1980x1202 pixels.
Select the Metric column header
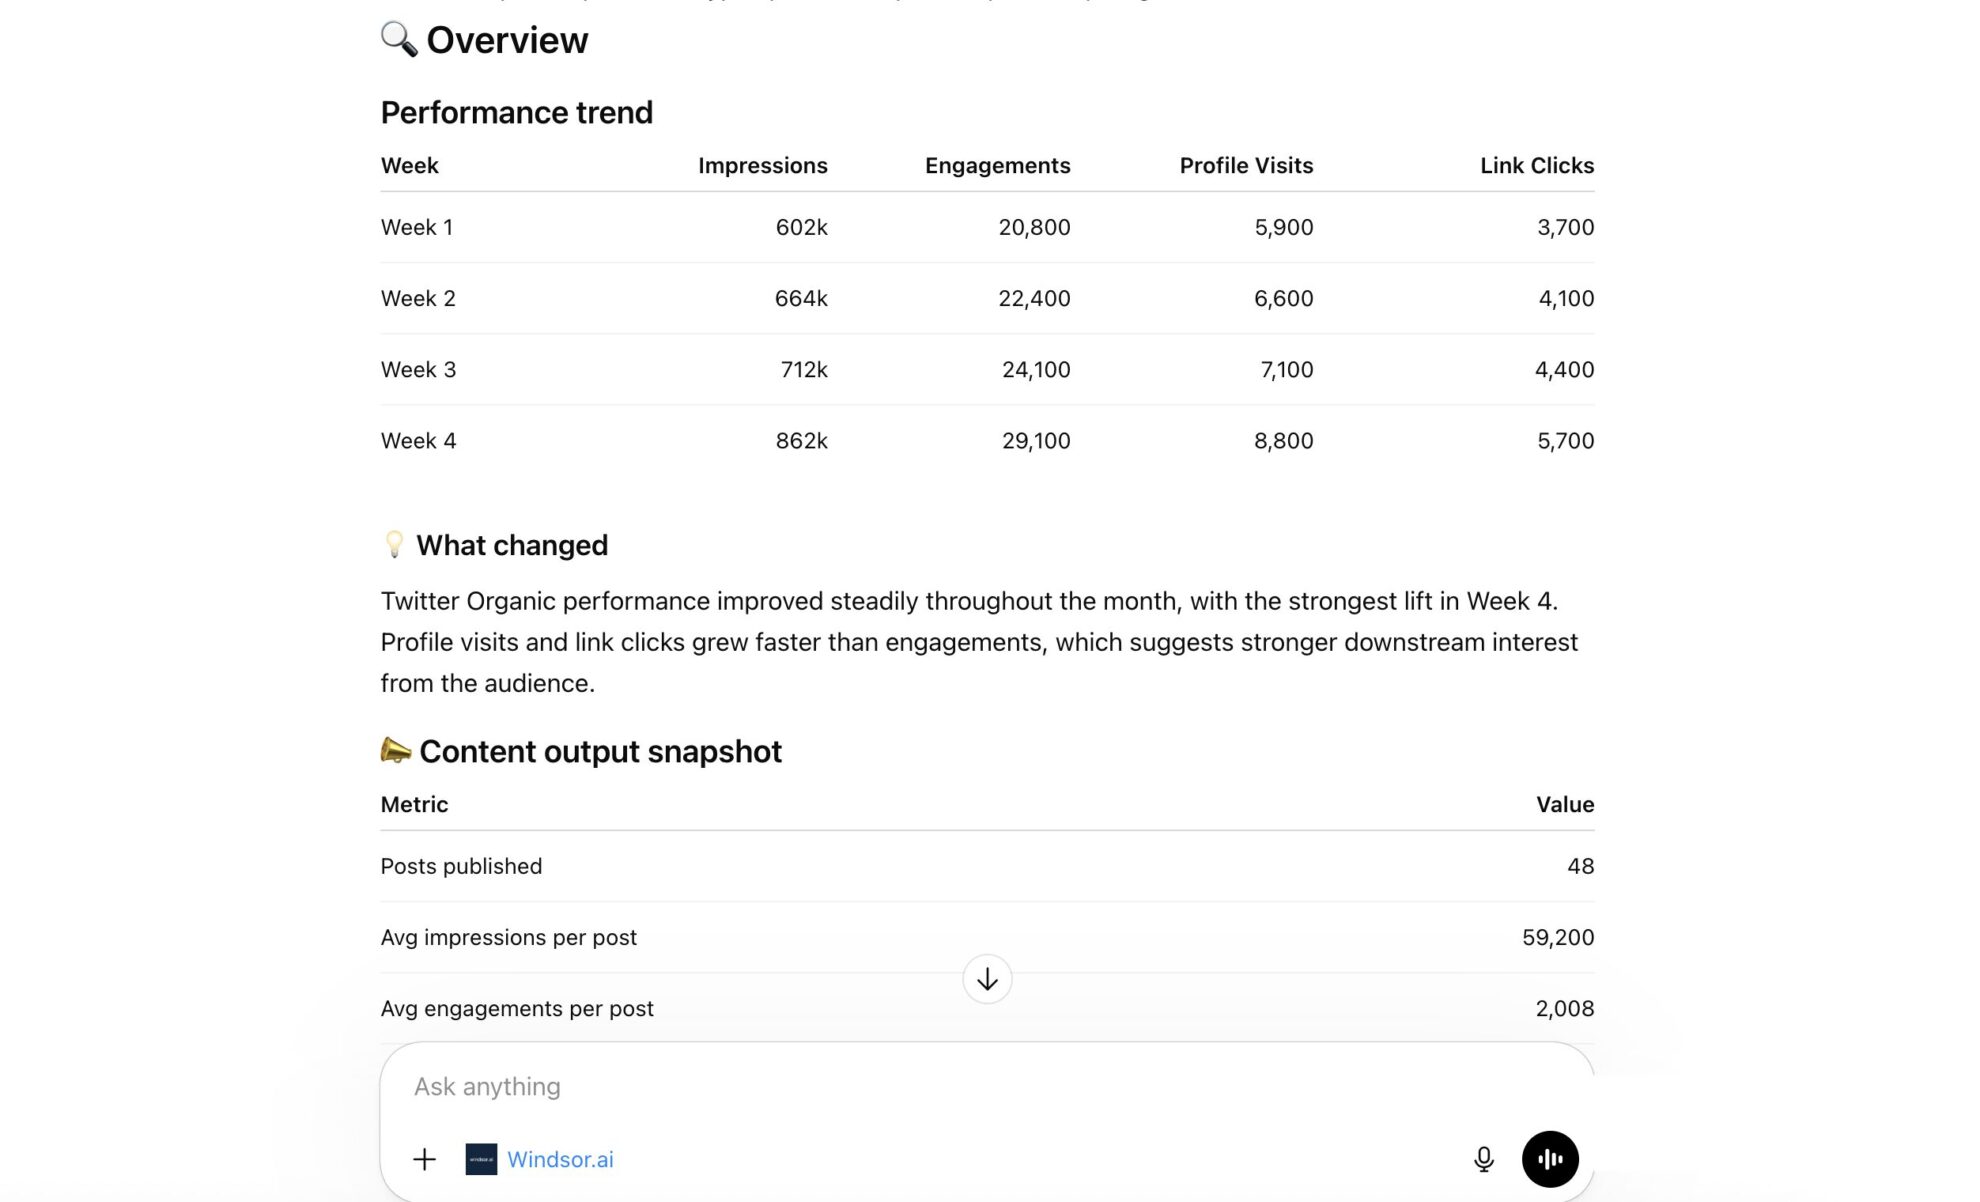(414, 804)
